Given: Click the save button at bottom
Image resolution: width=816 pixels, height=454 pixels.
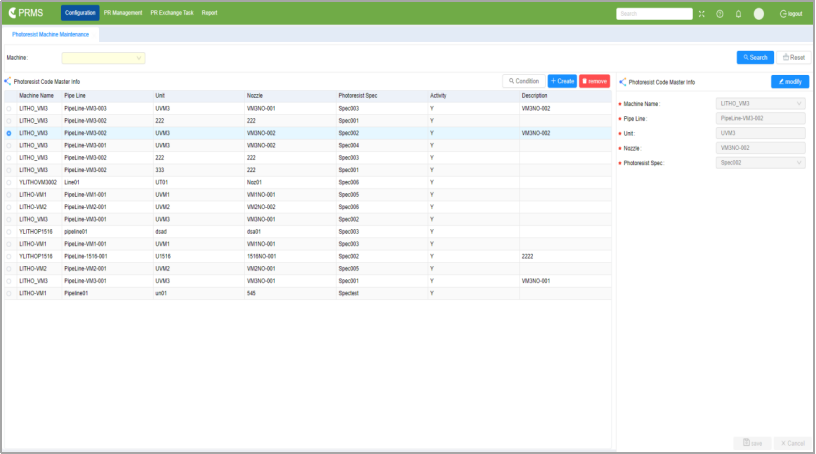Looking at the screenshot, I should tap(753, 443).
